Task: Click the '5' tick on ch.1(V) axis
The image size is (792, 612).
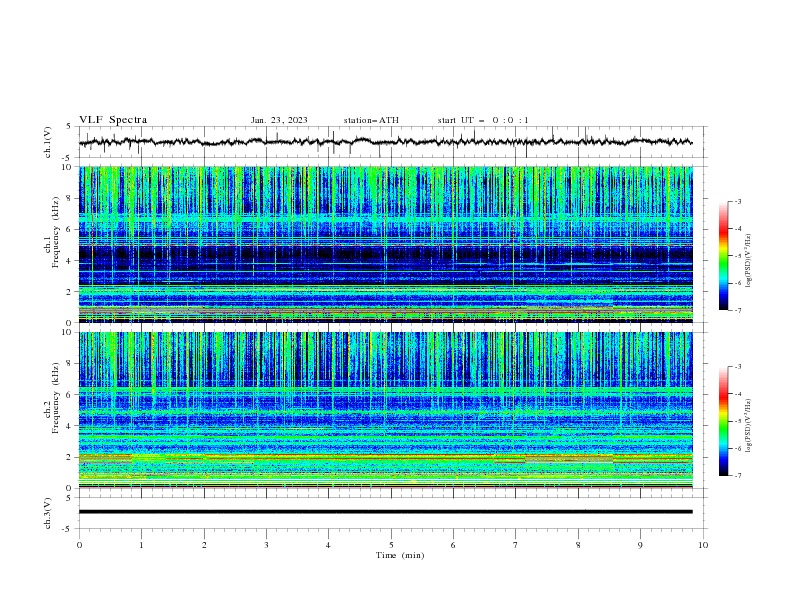Action: [70, 127]
